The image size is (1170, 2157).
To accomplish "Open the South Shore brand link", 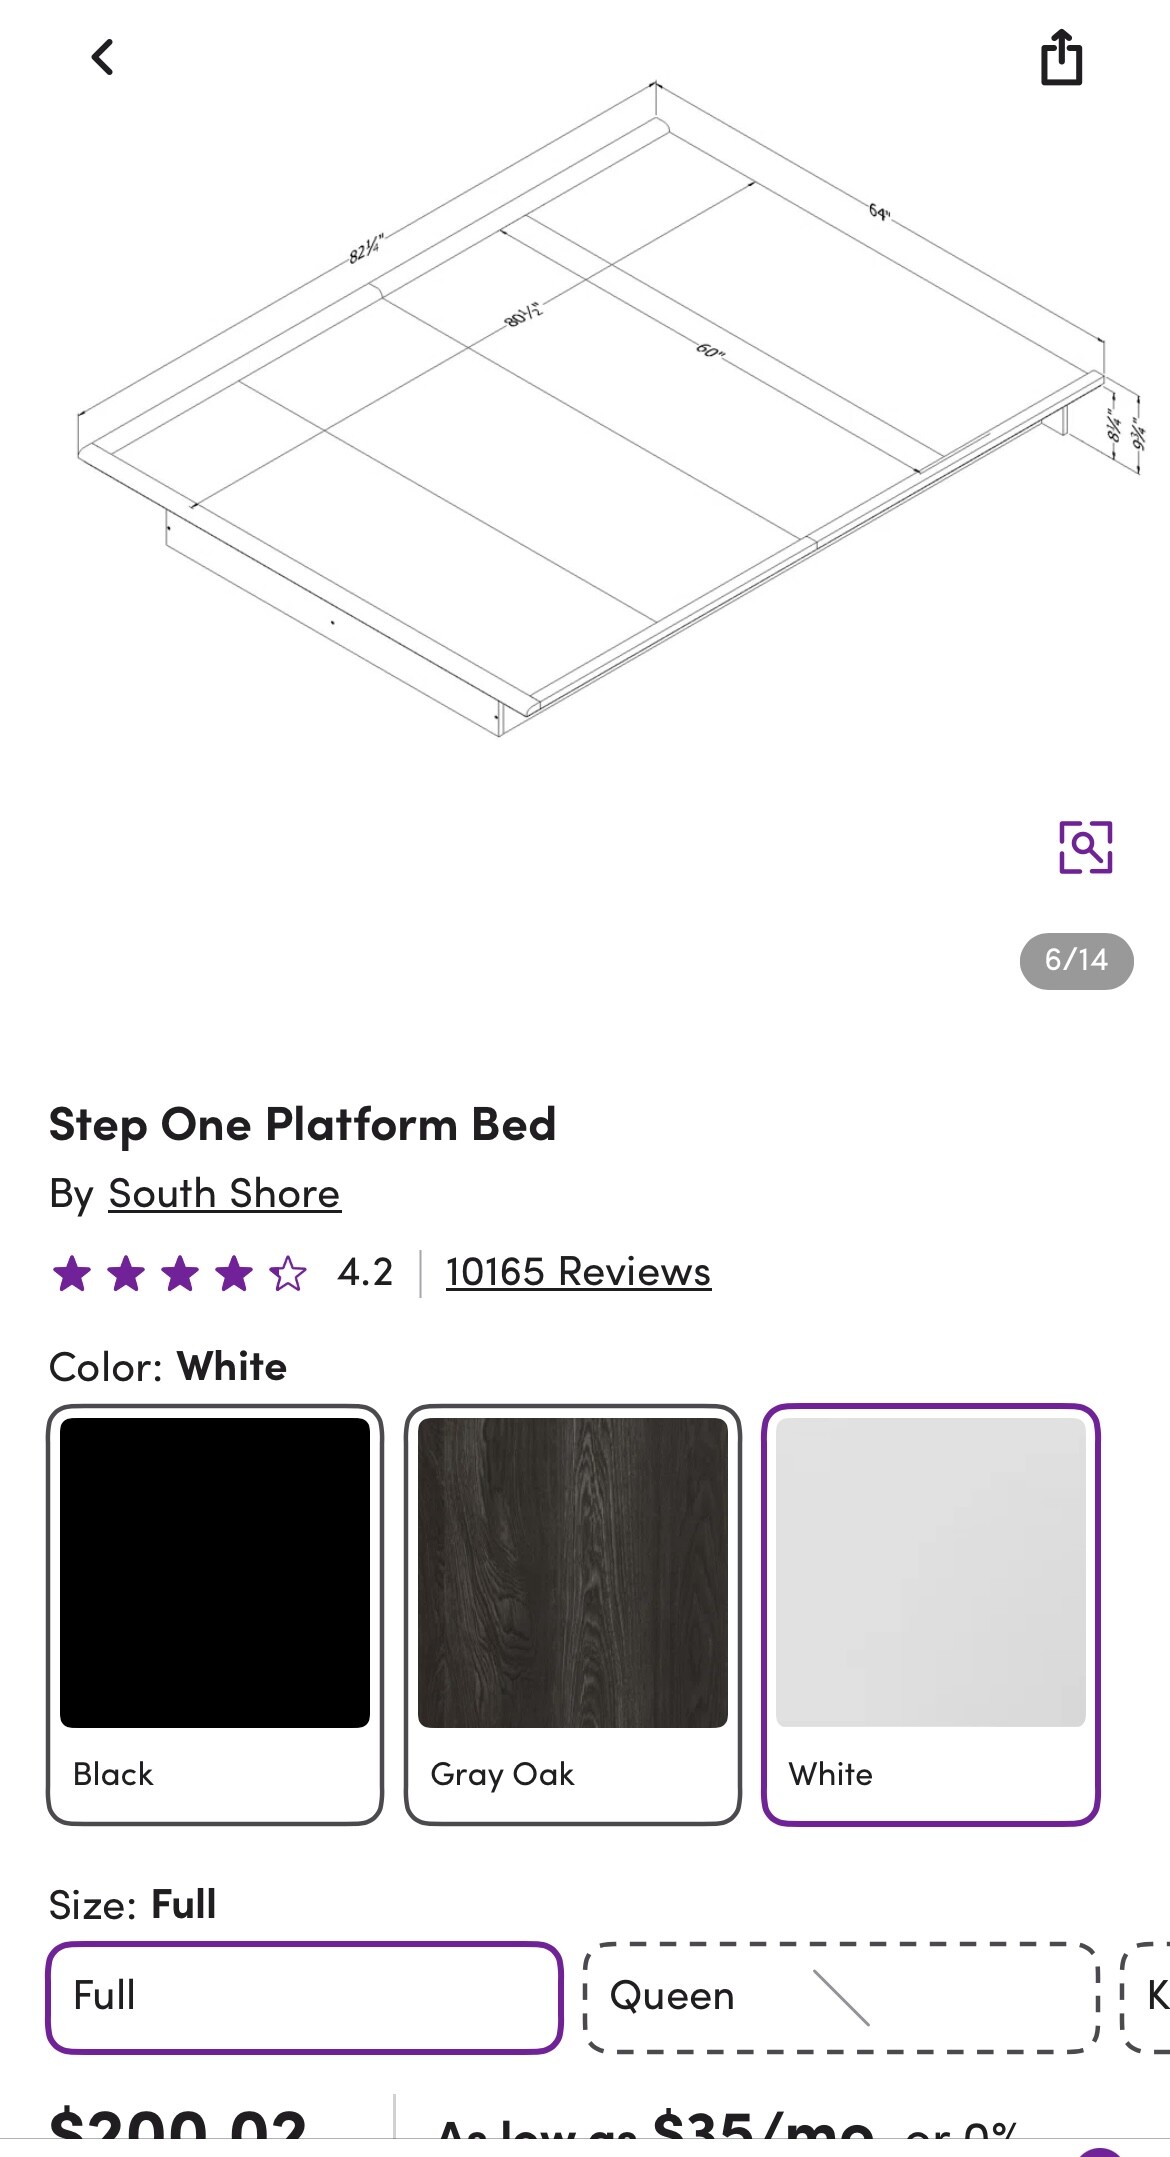I will pos(224,1194).
